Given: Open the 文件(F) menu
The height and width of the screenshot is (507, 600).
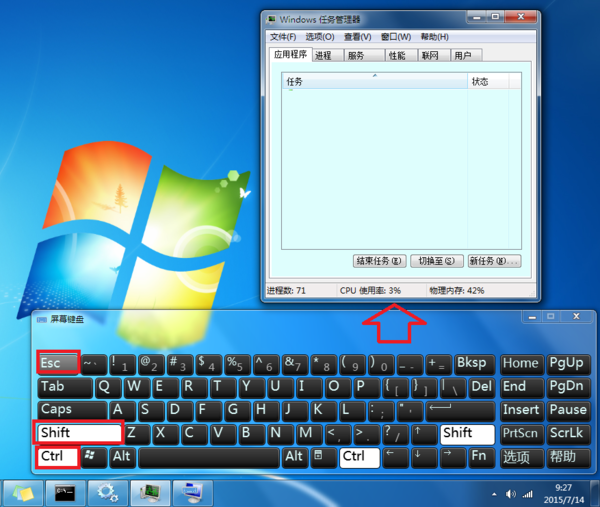Looking at the screenshot, I should (283, 37).
